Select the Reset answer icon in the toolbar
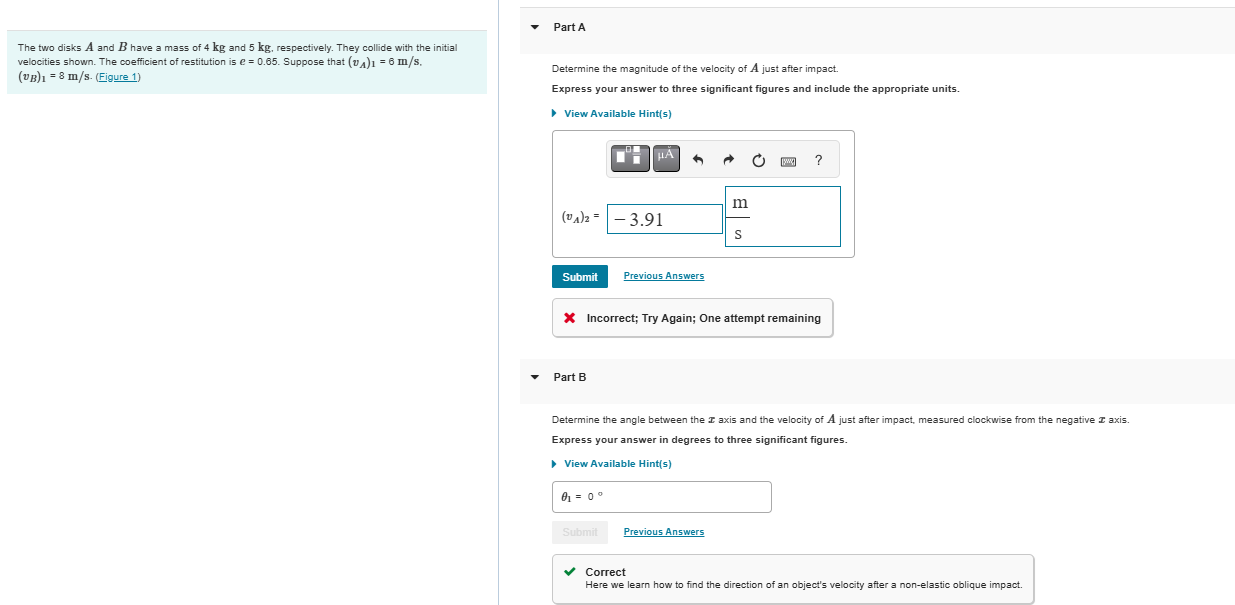Image resolution: width=1235 pixels, height=605 pixels. tap(758, 158)
